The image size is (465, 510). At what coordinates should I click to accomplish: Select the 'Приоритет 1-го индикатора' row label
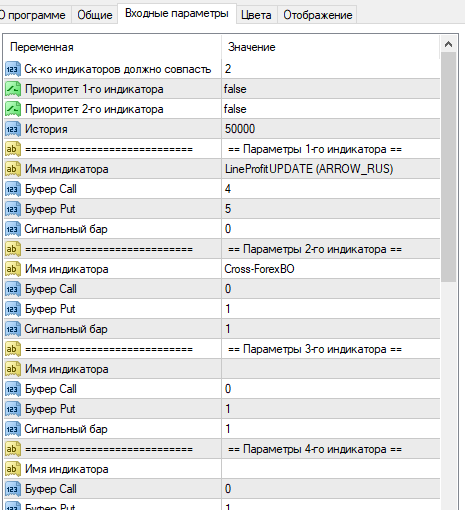point(94,89)
